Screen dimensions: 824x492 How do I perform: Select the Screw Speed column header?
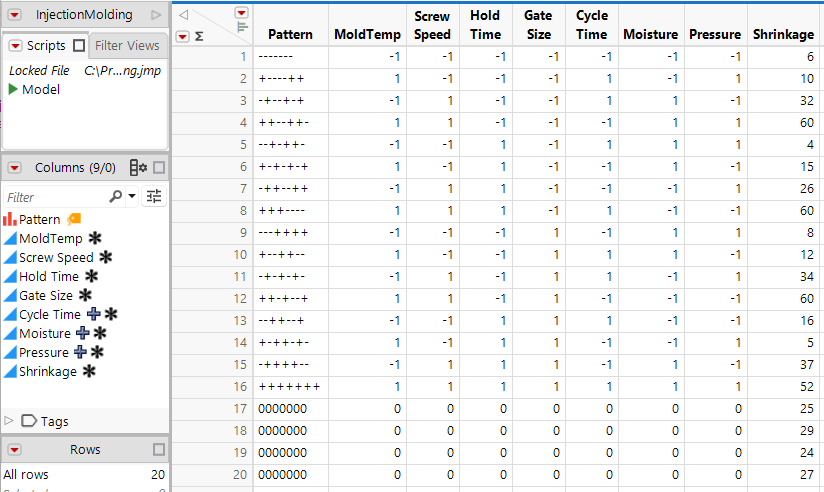coord(432,25)
